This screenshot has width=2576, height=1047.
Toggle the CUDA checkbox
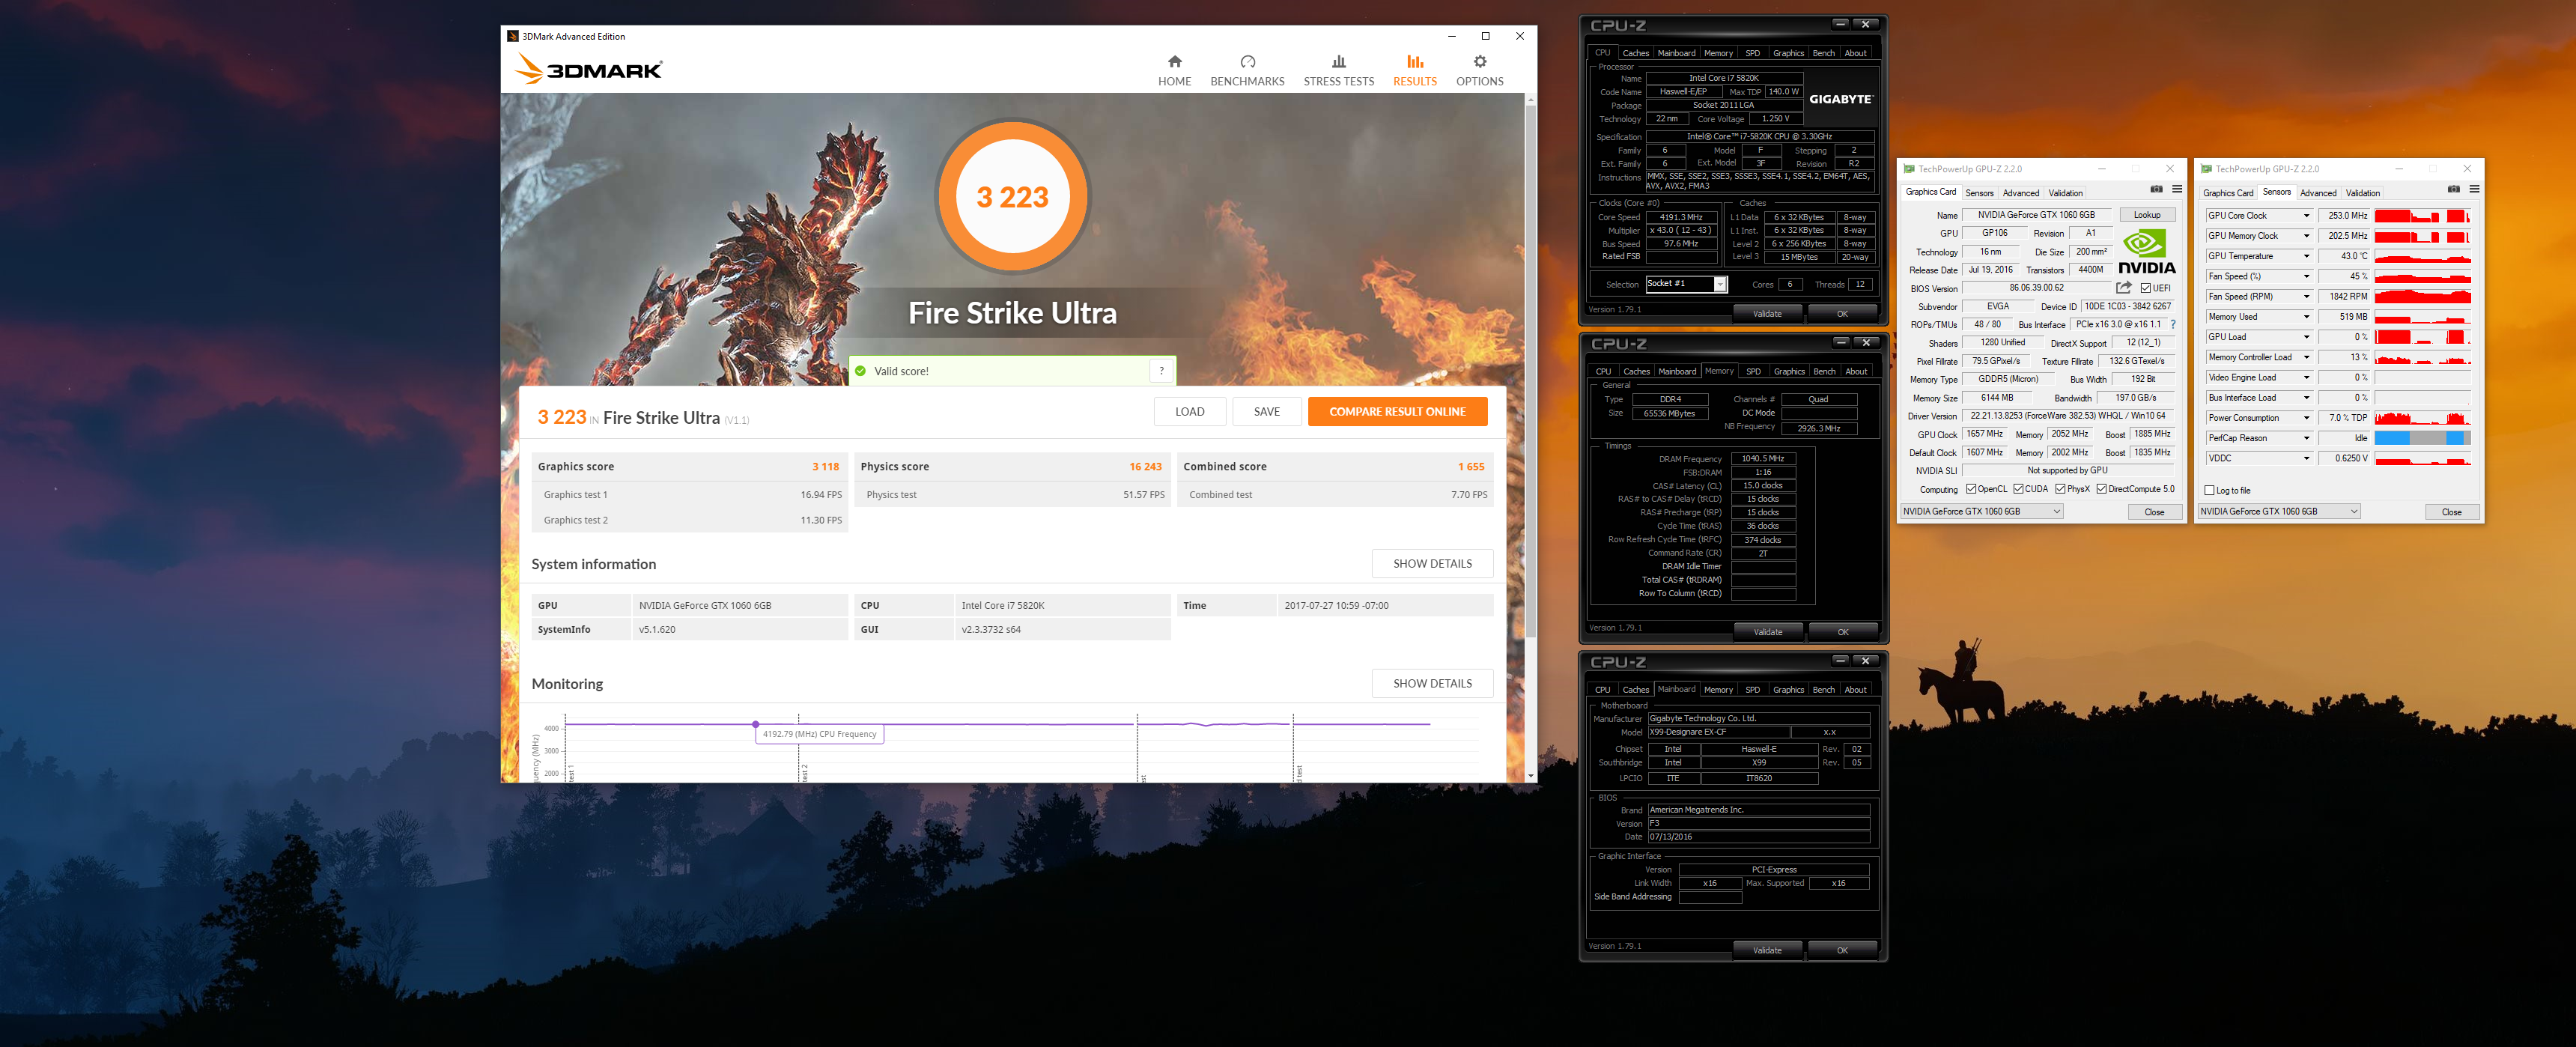pyautogui.click(x=2019, y=489)
